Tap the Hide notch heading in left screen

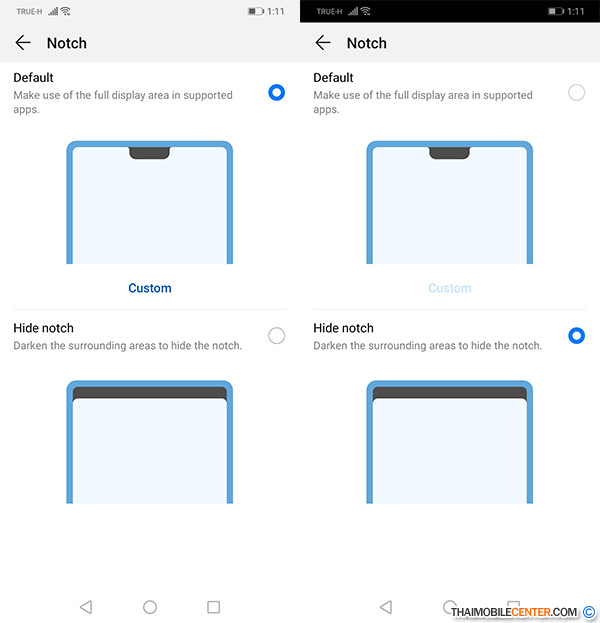pyautogui.click(x=44, y=328)
